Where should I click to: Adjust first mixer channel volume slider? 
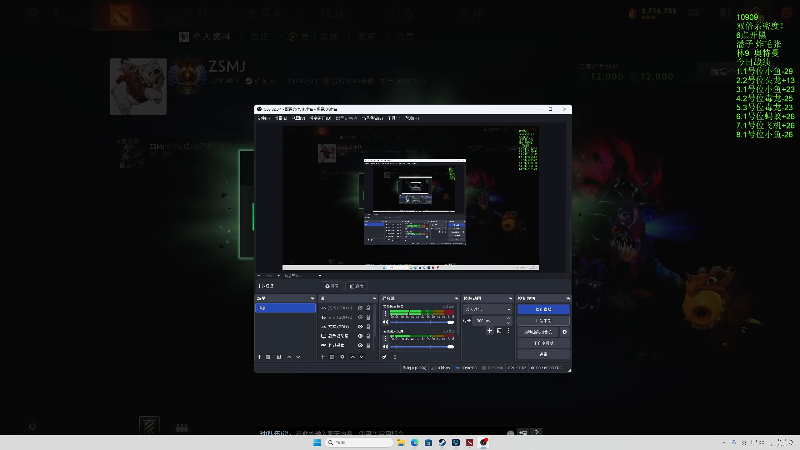422,322
